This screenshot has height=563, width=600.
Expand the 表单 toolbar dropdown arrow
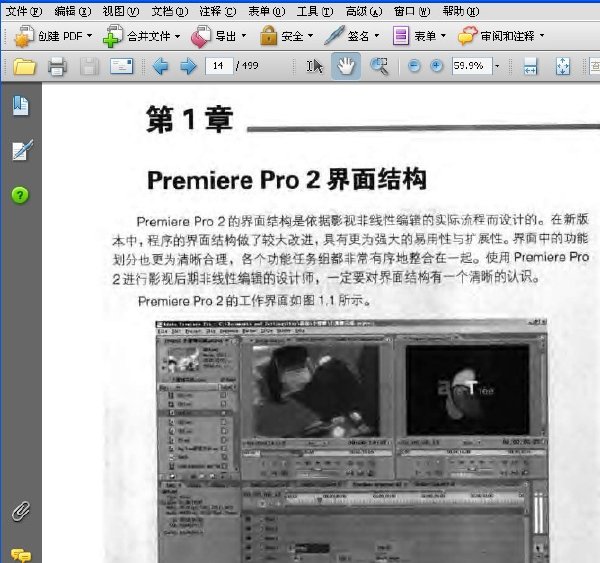point(443,36)
